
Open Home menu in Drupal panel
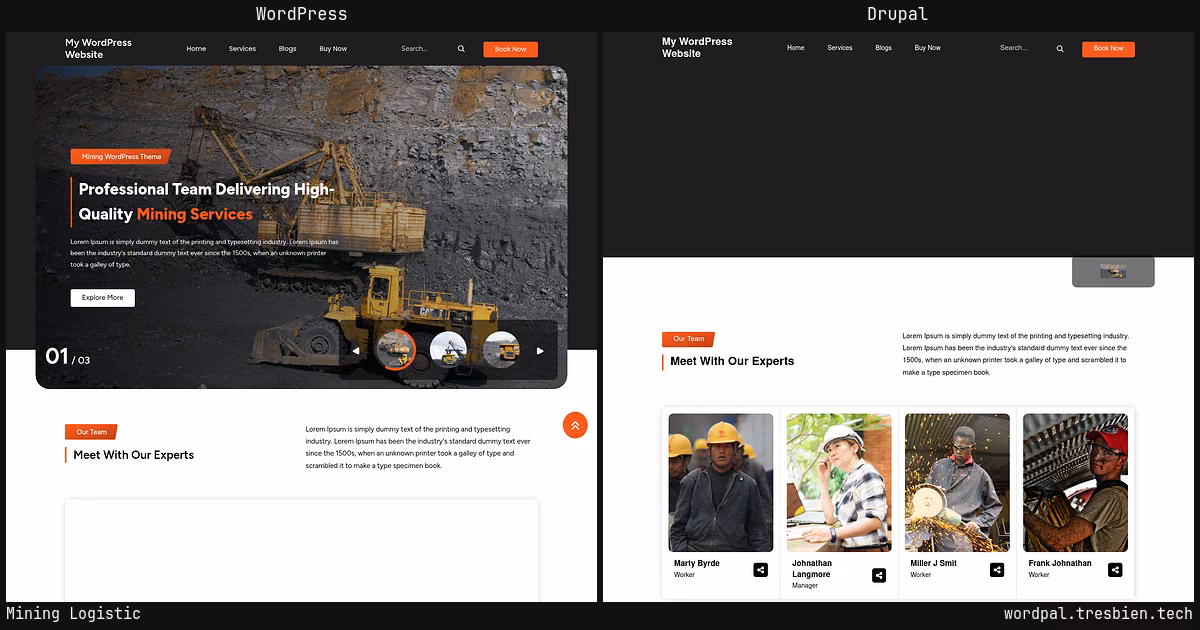(796, 48)
